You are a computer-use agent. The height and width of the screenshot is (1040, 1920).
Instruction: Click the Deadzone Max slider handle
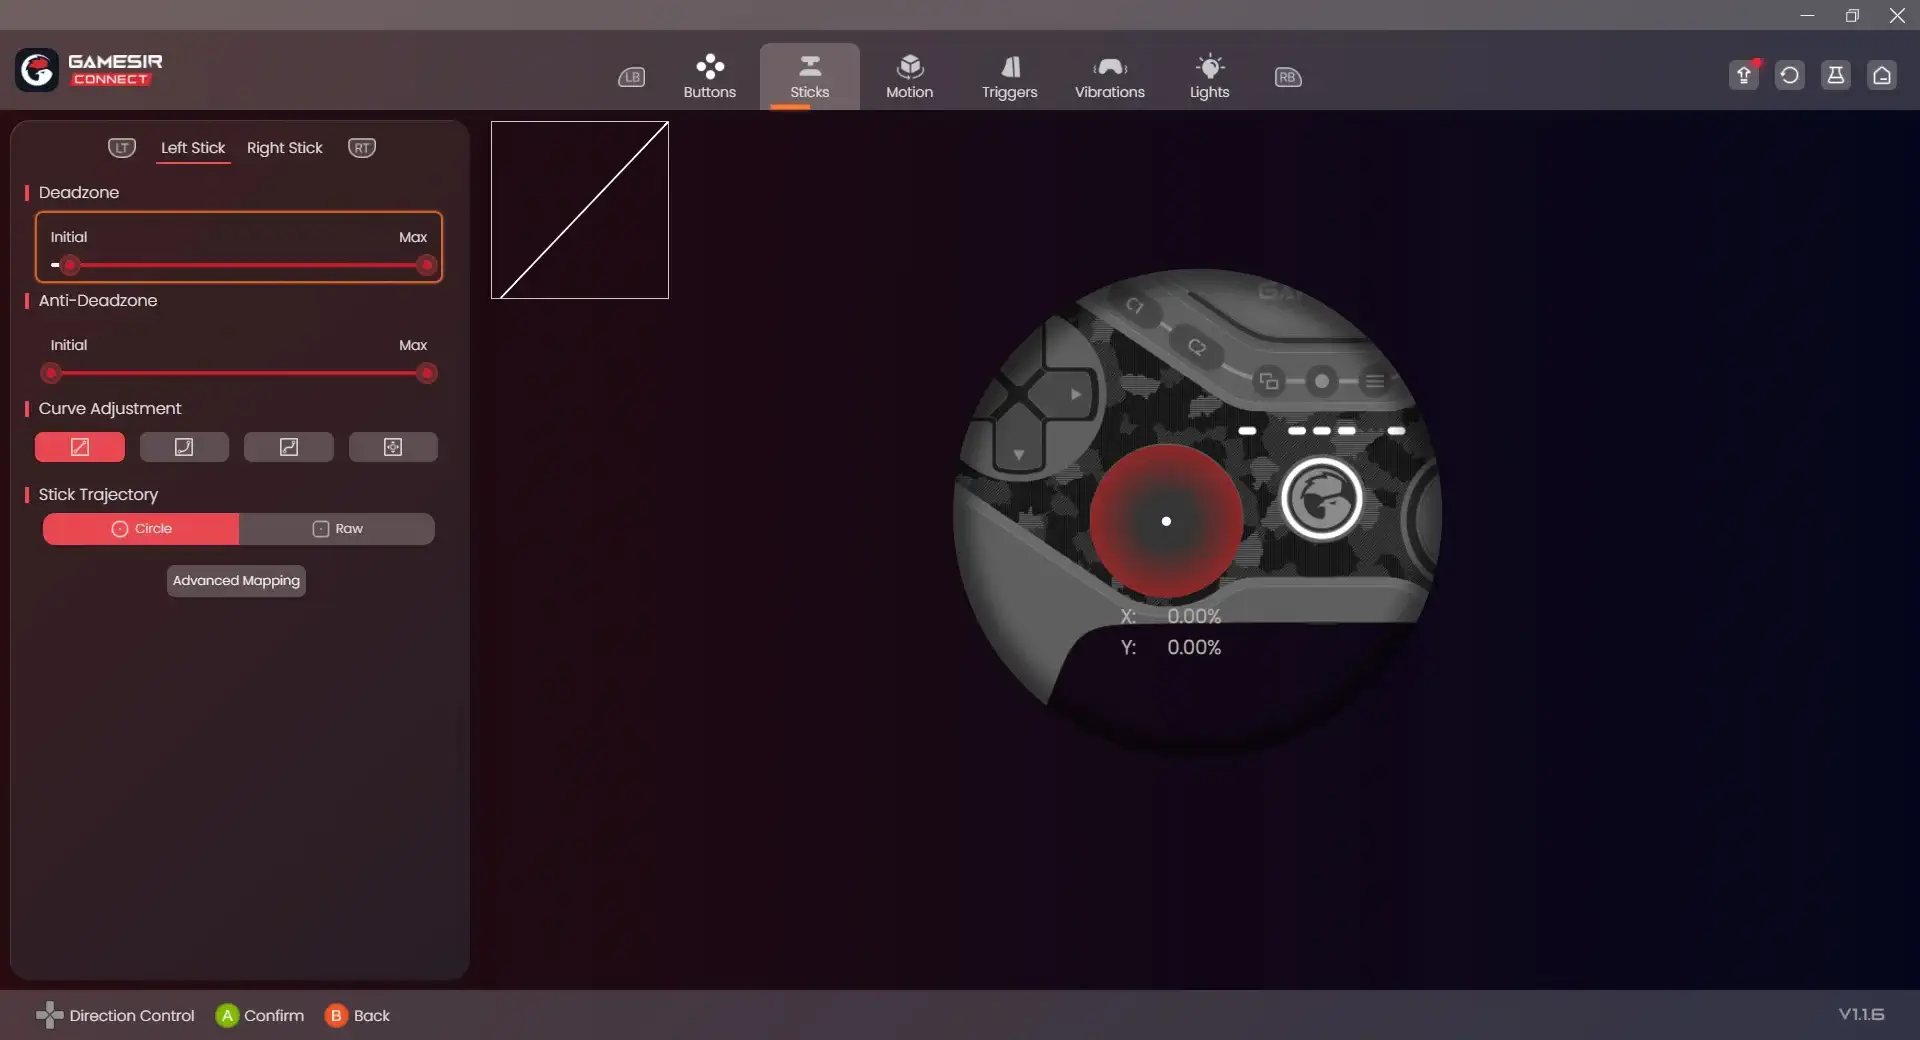tap(426, 265)
